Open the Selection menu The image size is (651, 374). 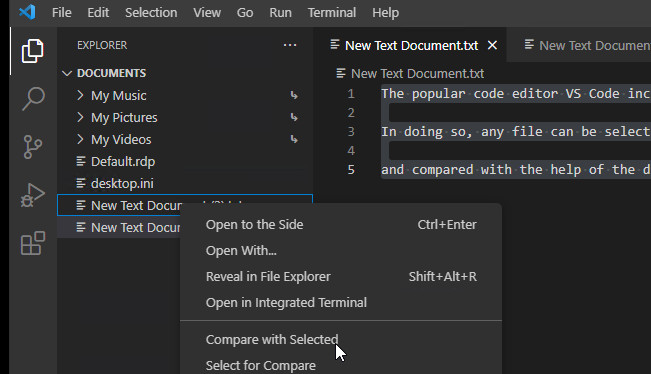click(151, 12)
